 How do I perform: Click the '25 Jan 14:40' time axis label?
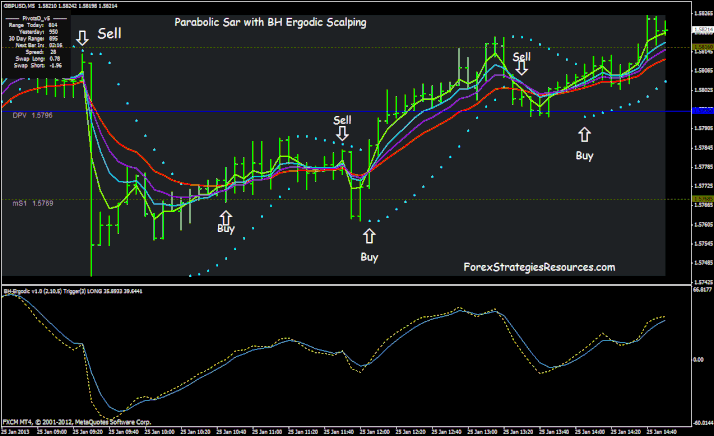[662, 431]
